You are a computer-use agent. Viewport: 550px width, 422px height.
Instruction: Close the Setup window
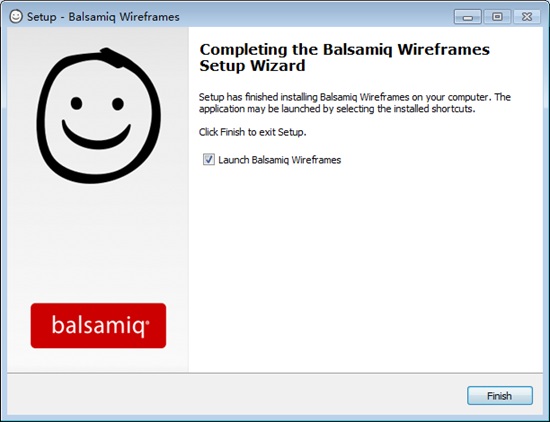coord(527,17)
